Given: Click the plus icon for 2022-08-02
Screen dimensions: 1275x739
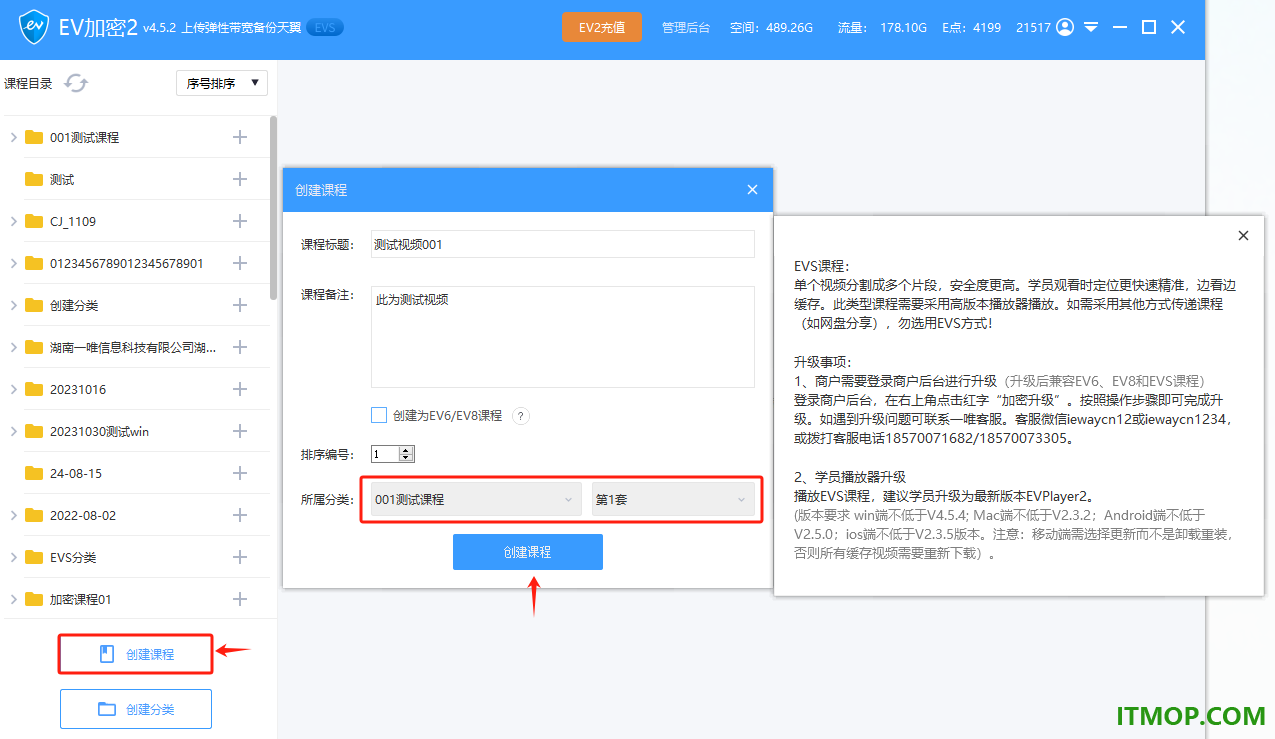Looking at the screenshot, I should tap(240, 515).
